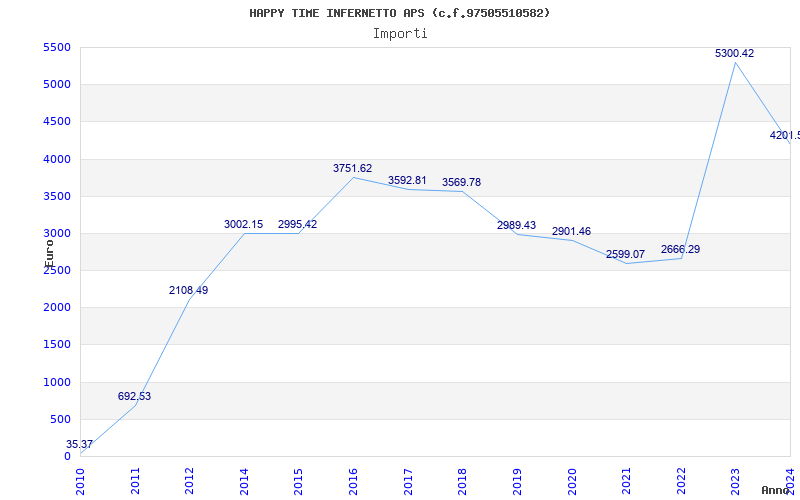
Task: Select the 2108.49 data label
Action: (189, 290)
